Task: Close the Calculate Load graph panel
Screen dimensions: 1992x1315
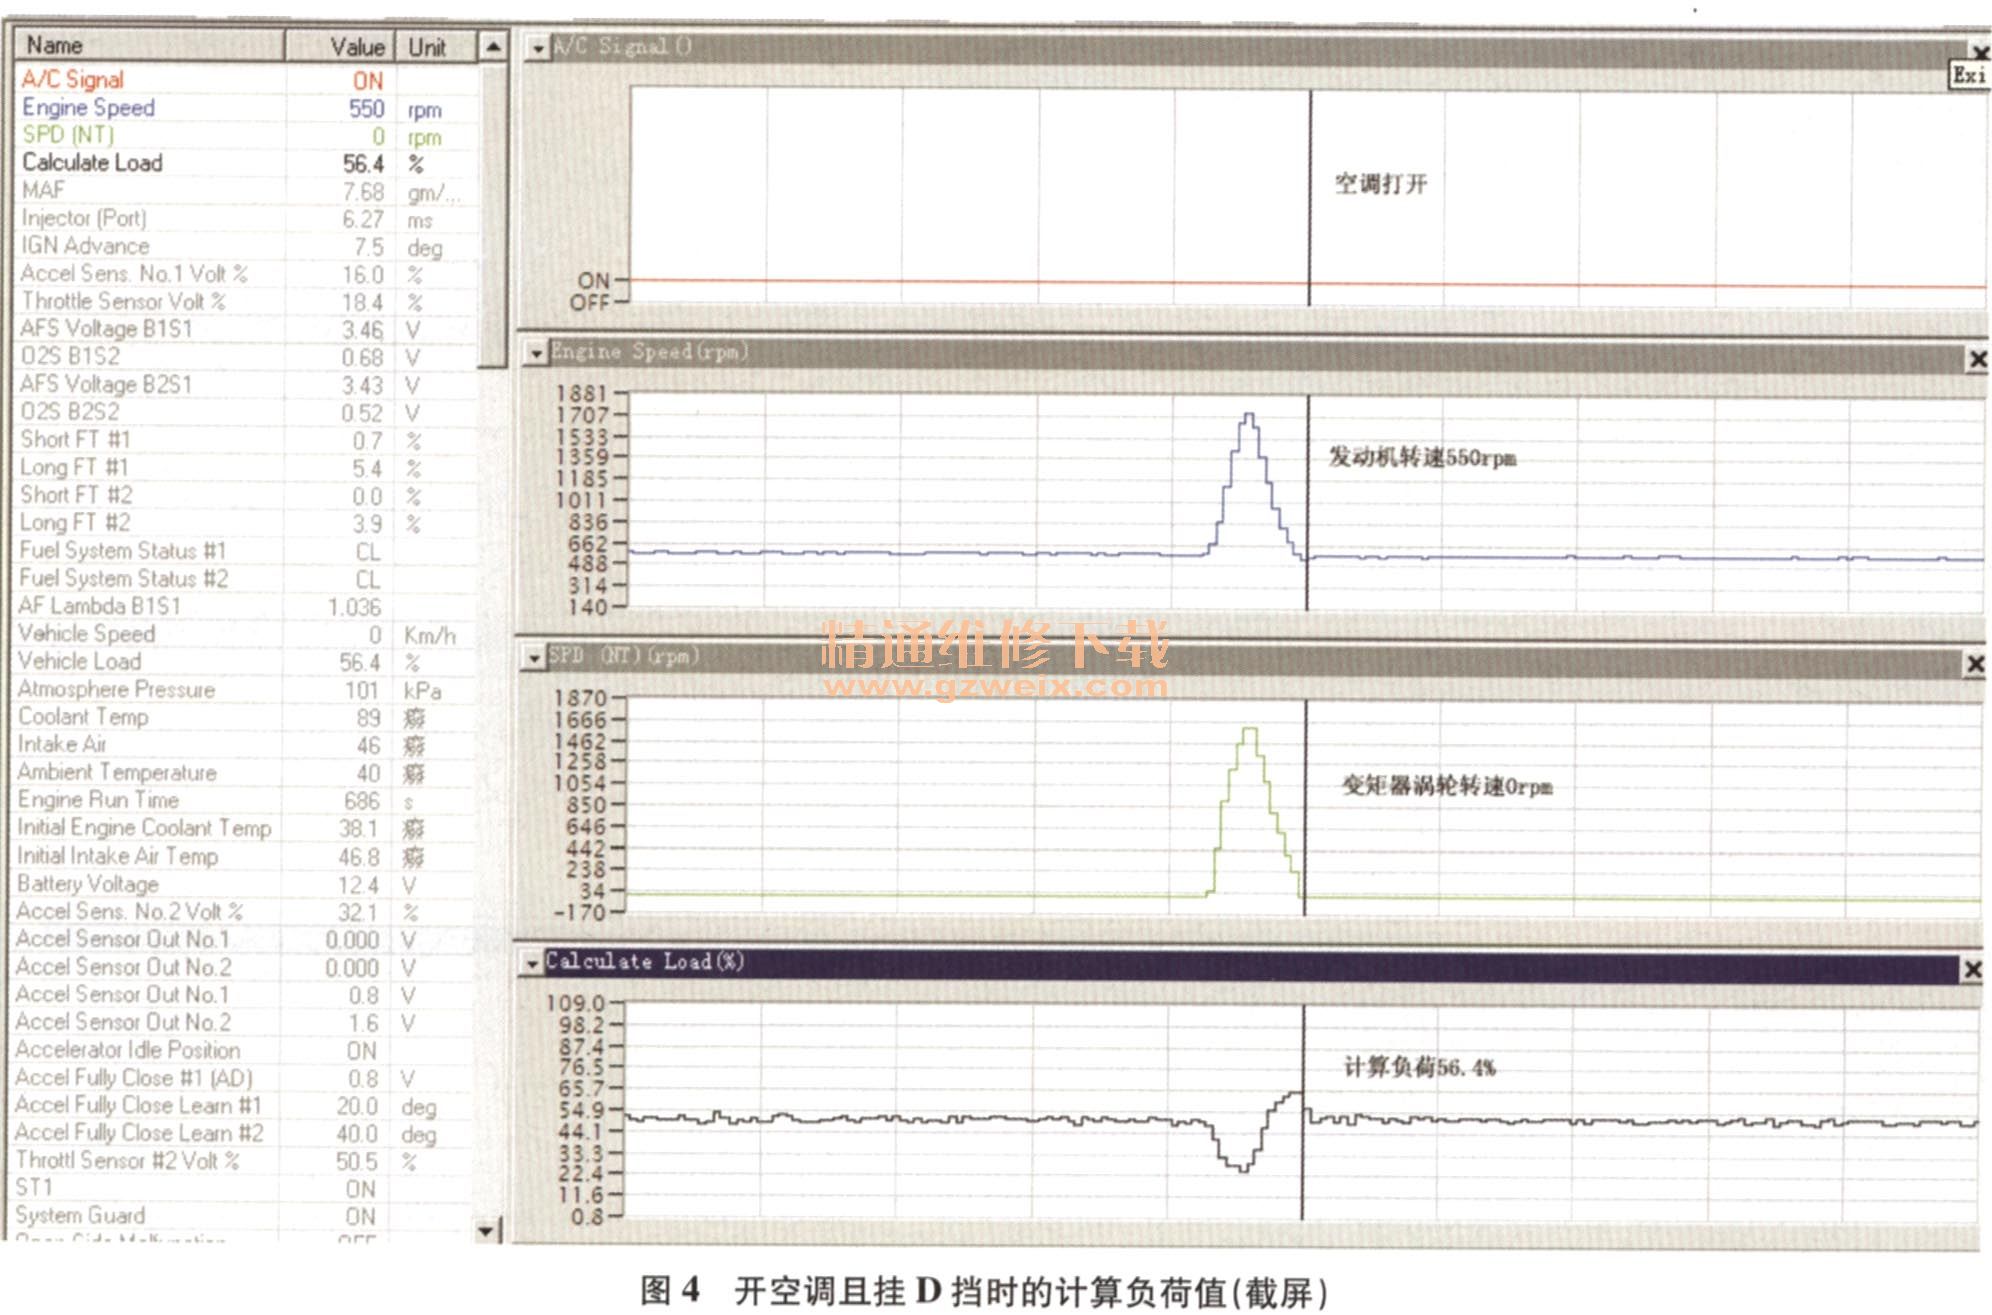Action: [x=1972, y=969]
